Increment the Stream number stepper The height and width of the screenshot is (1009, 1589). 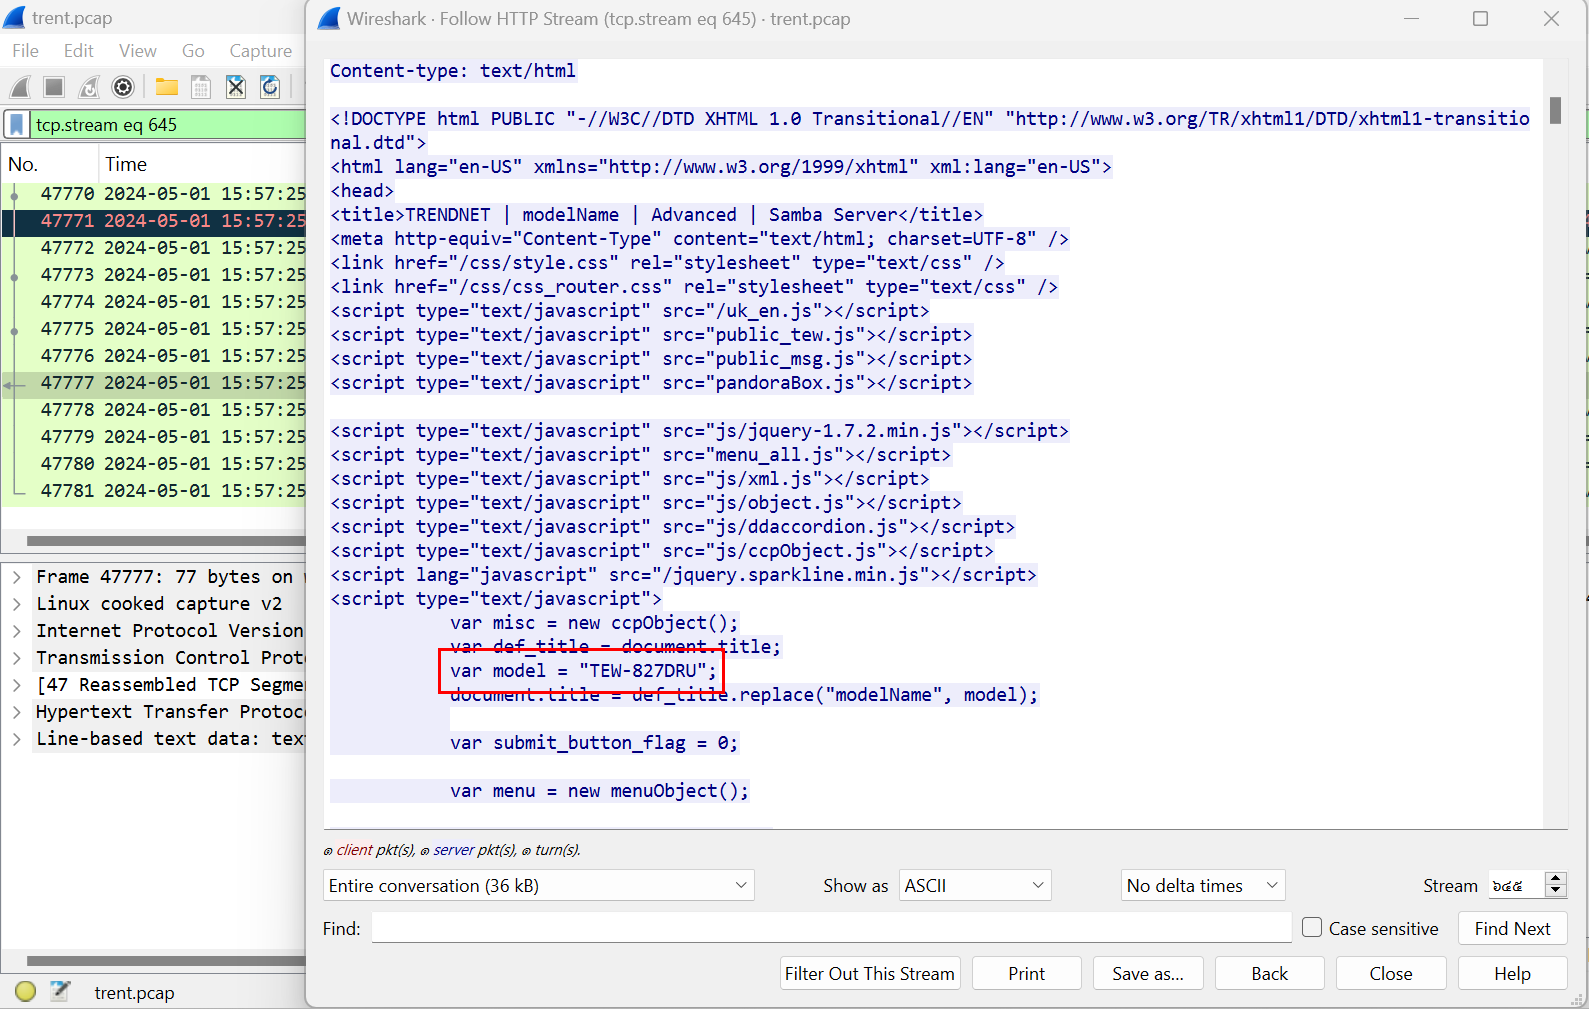coord(1555,879)
